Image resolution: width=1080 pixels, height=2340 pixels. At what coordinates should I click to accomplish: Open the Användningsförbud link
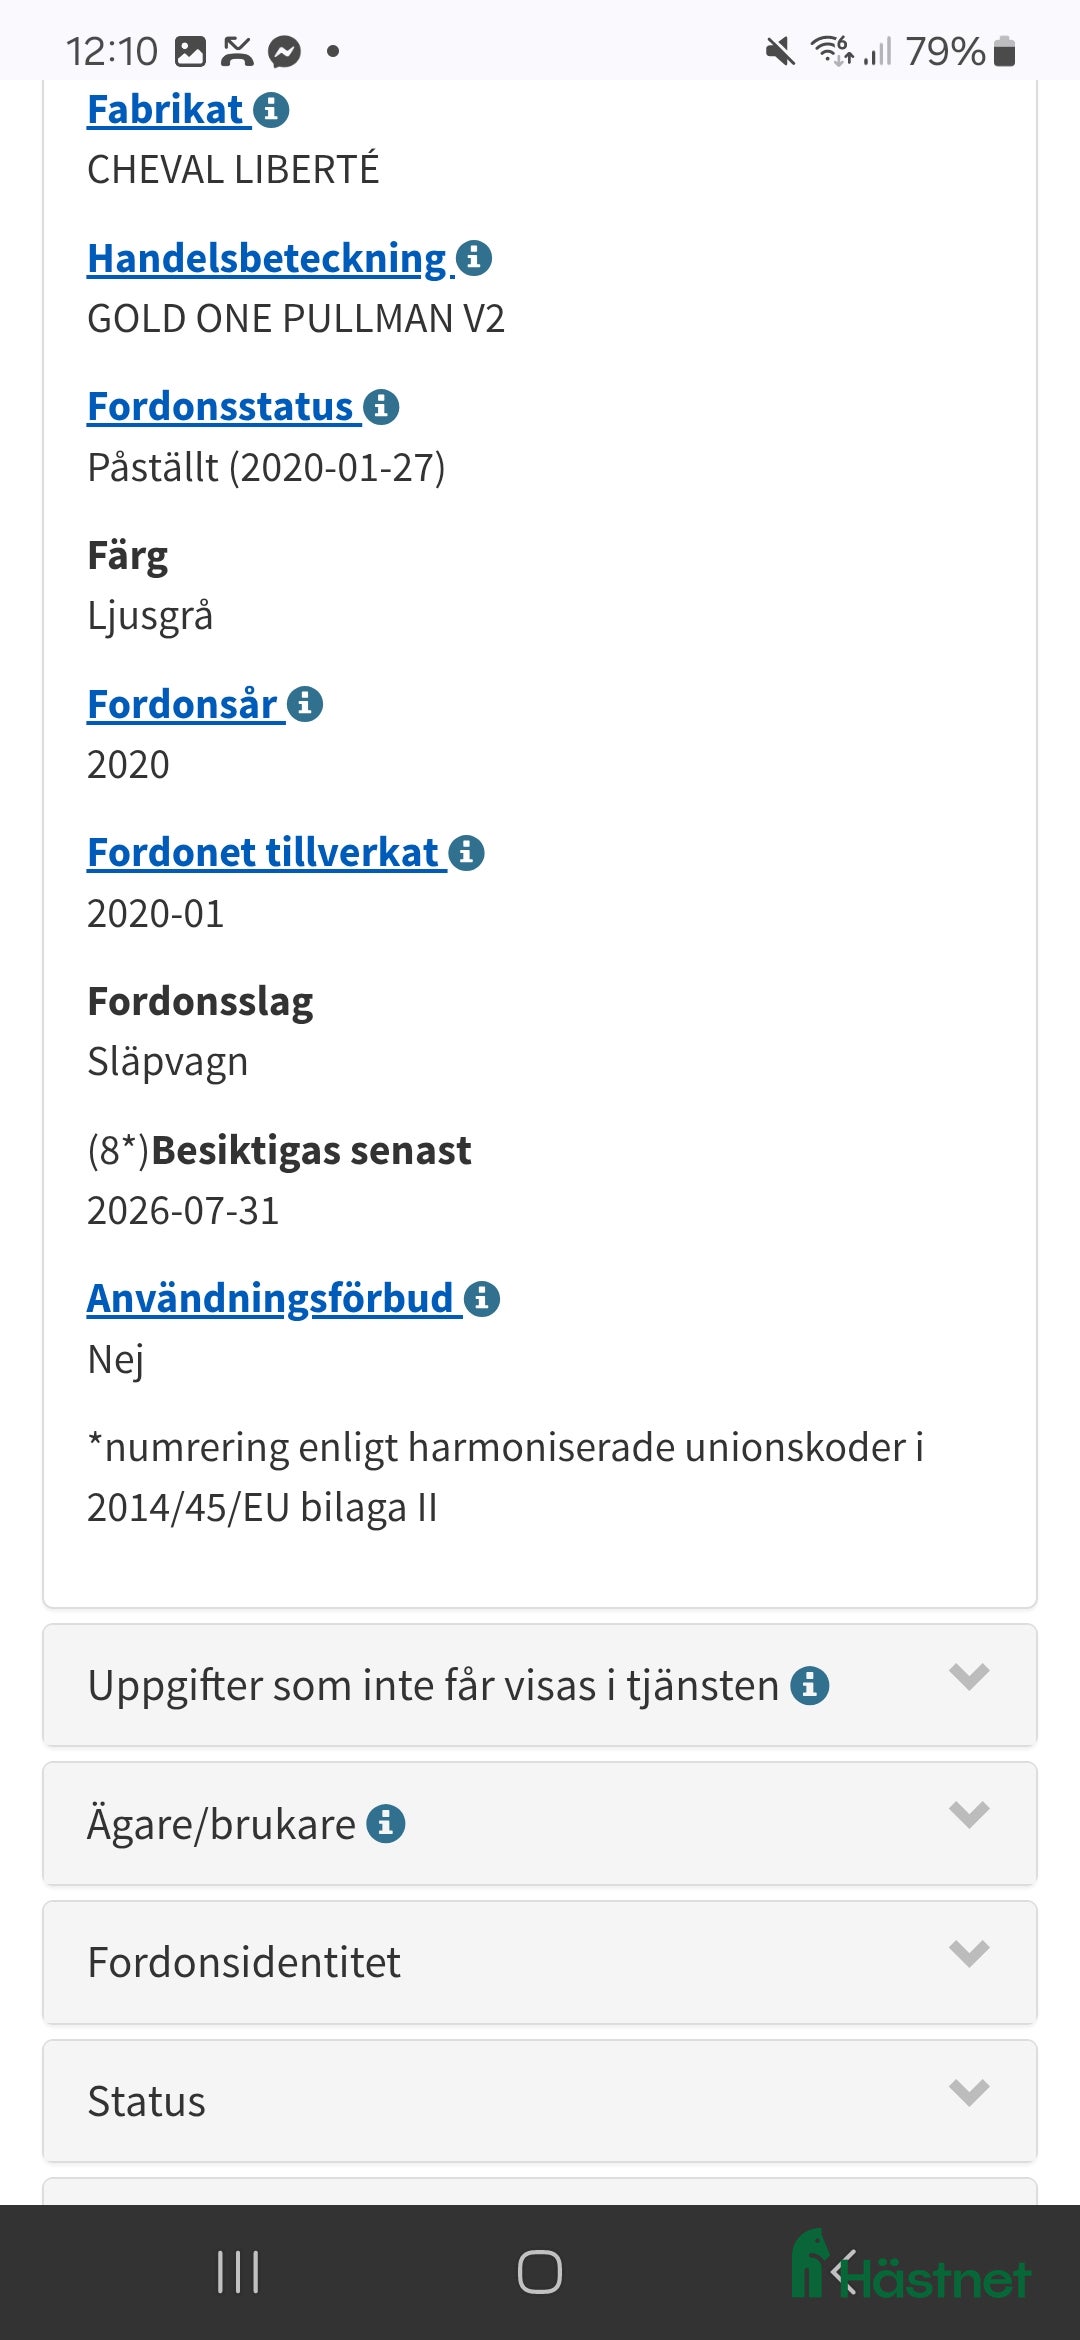coord(271,1299)
